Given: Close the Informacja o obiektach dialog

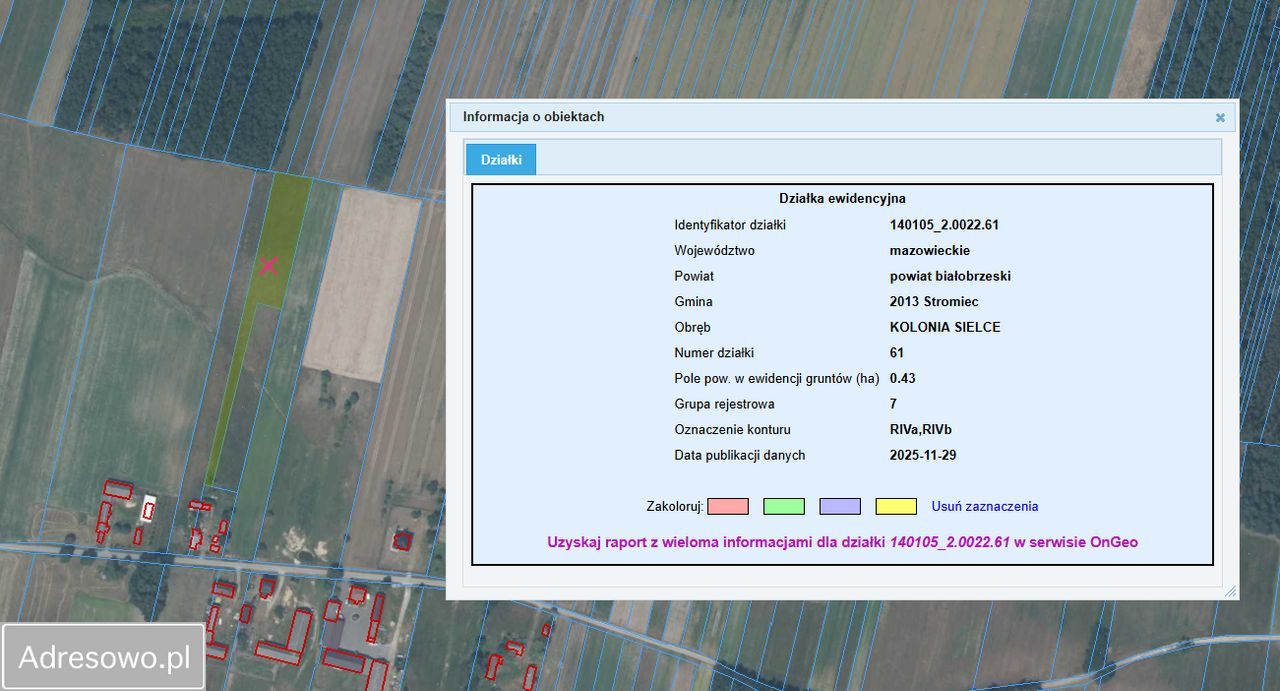Looking at the screenshot, I should 1220,117.
